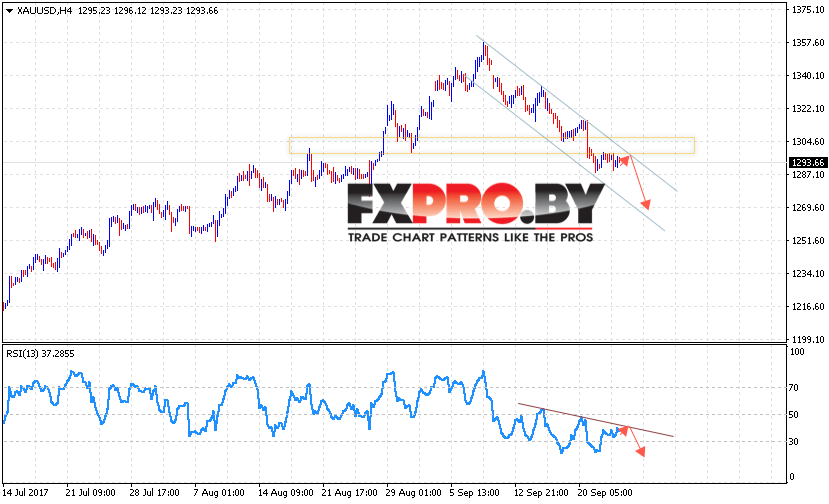Select the orange resistance zone rectangle
This screenshot has width=829, height=504.
(492, 145)
